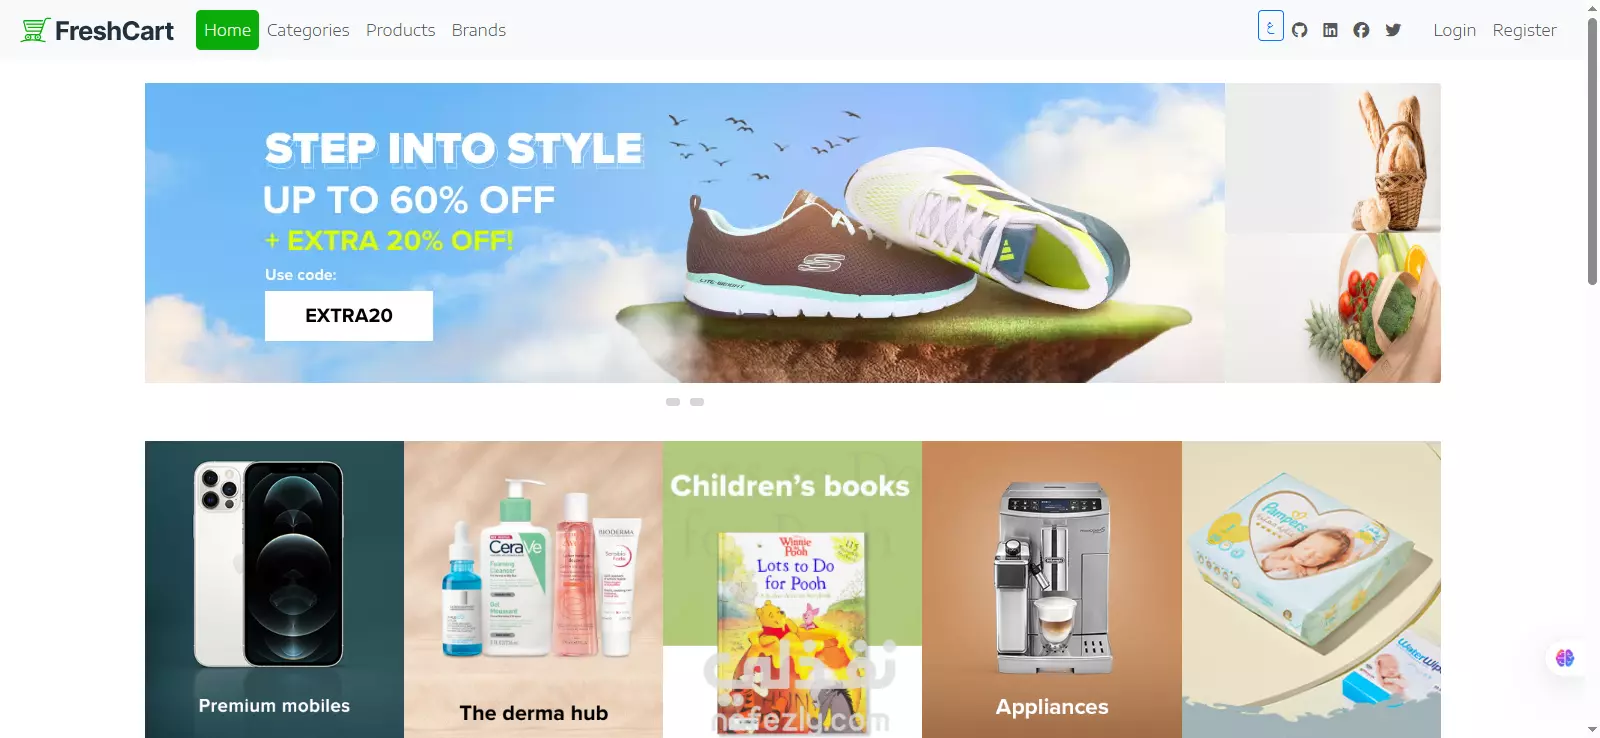Image resolution: width=1600 pixels, height=738 pixels.
Task: Click the Register link
Action: 1524,30
